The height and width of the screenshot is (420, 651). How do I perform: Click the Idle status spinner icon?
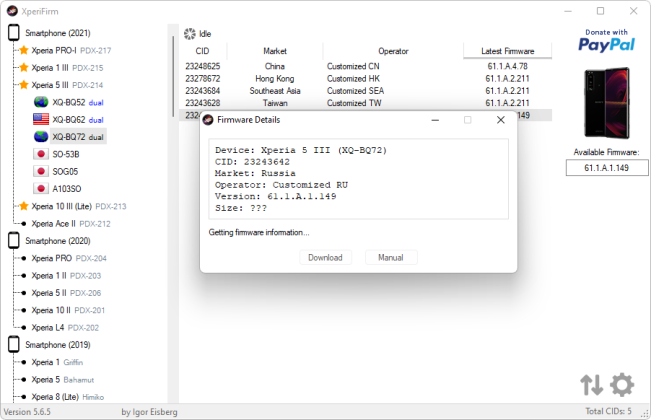coord(190,34)
